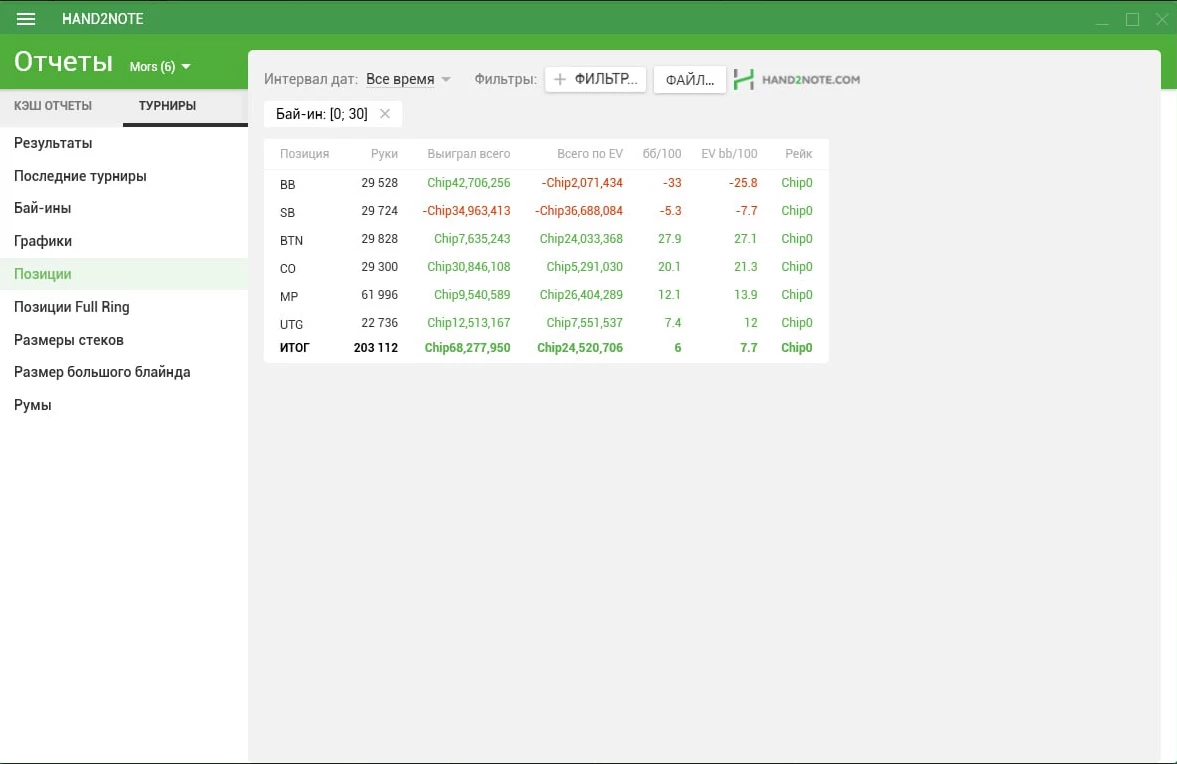The height and width of the screenshot is (764, 1177).
Task: Sort by the бб/100 column header
Action: [662, 153]
